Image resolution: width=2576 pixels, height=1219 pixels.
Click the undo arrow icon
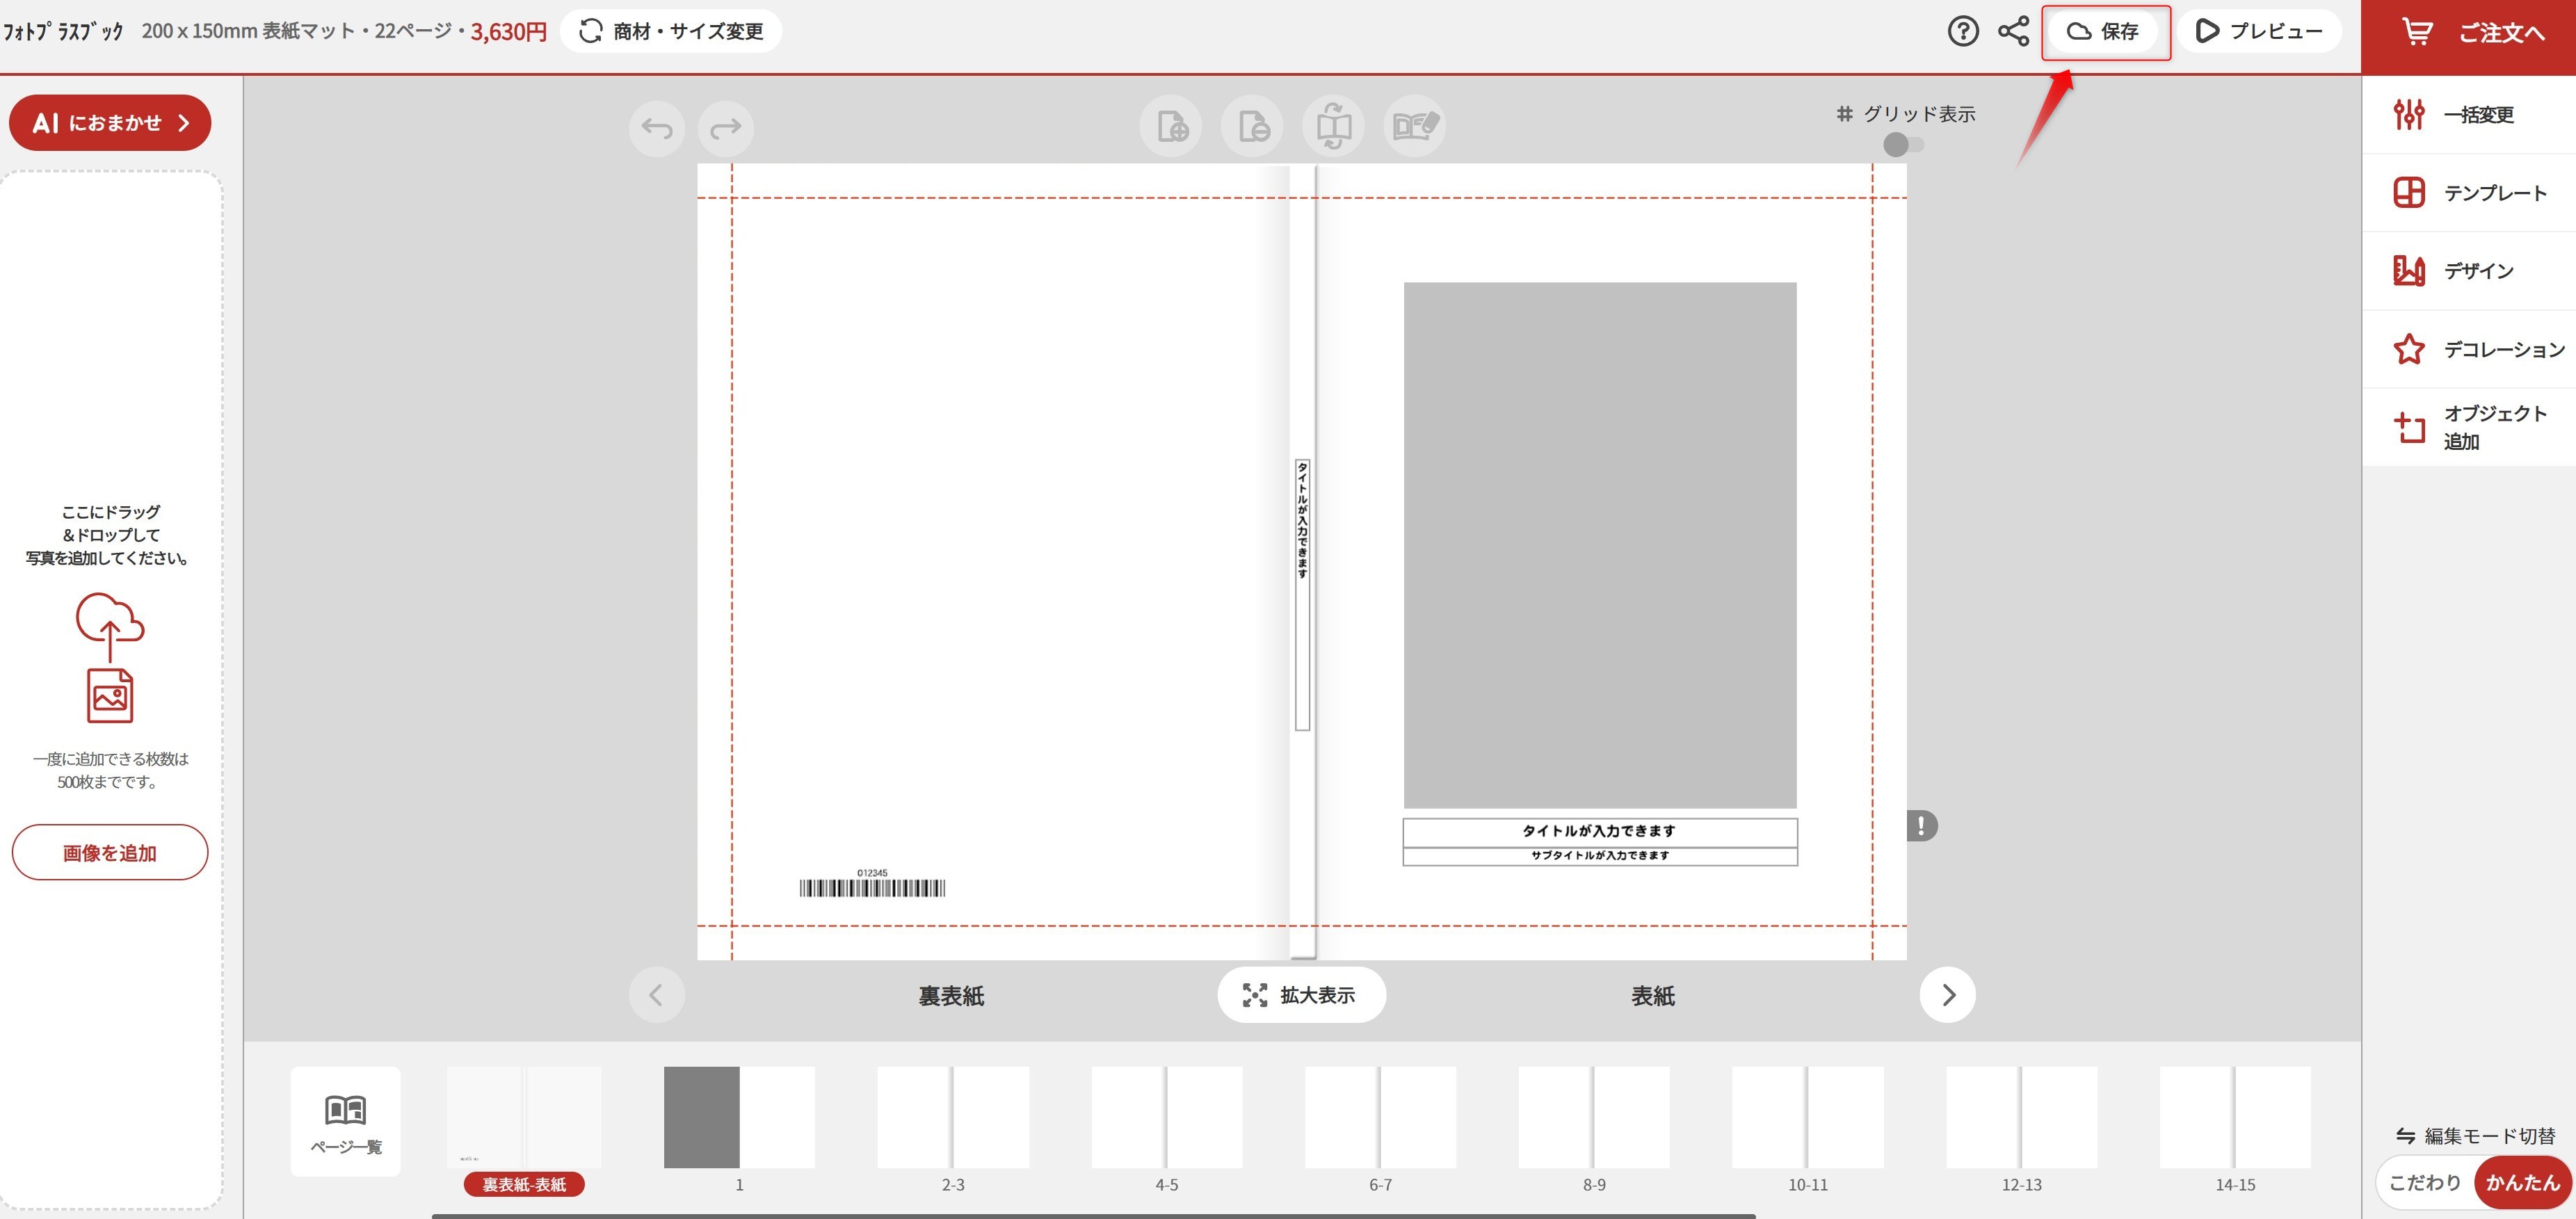pyautogui.click(x=657, y=128)
